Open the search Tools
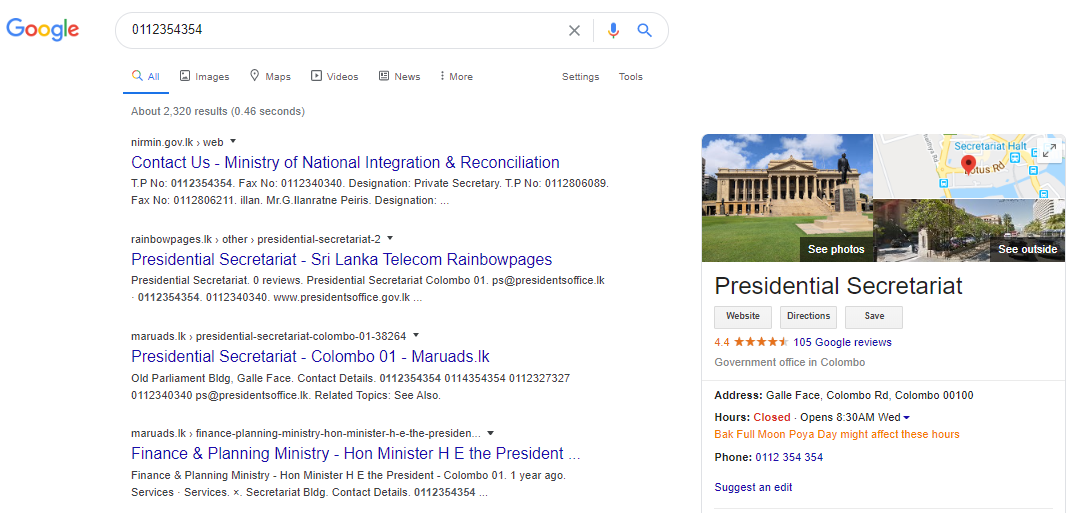Image resolution: width=1076 pixels, height=513 pixels. tap(631, 77)
